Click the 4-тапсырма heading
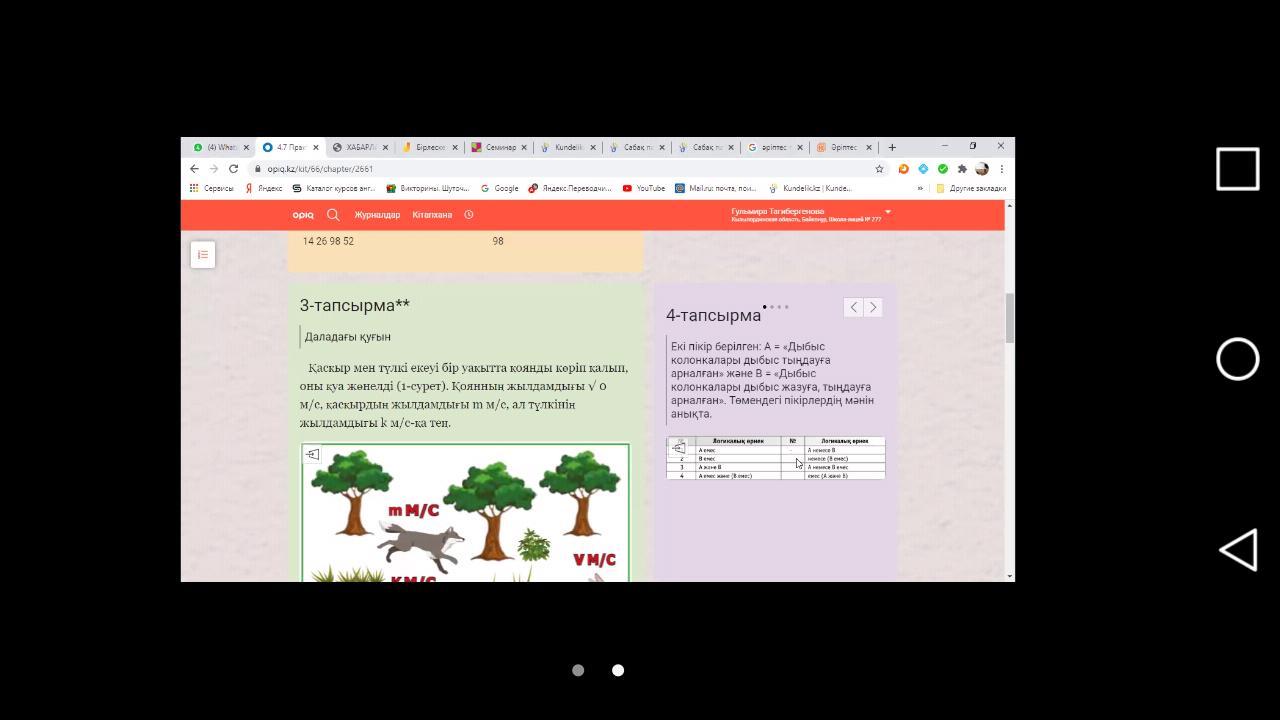 (x=713, y=316)
